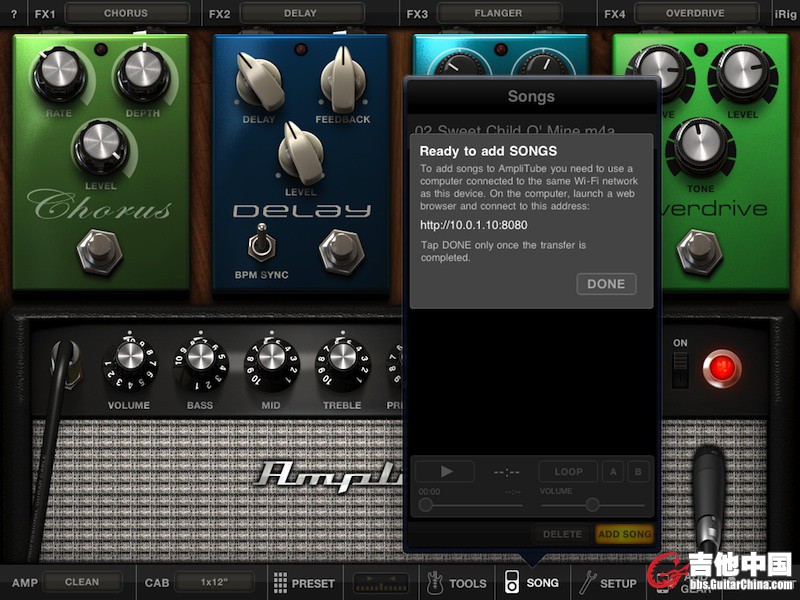The width and height of the screenshot is (800, 600).
Task: Open the FX3 FLANGER effect selector
Action: [x=499, y=13]
